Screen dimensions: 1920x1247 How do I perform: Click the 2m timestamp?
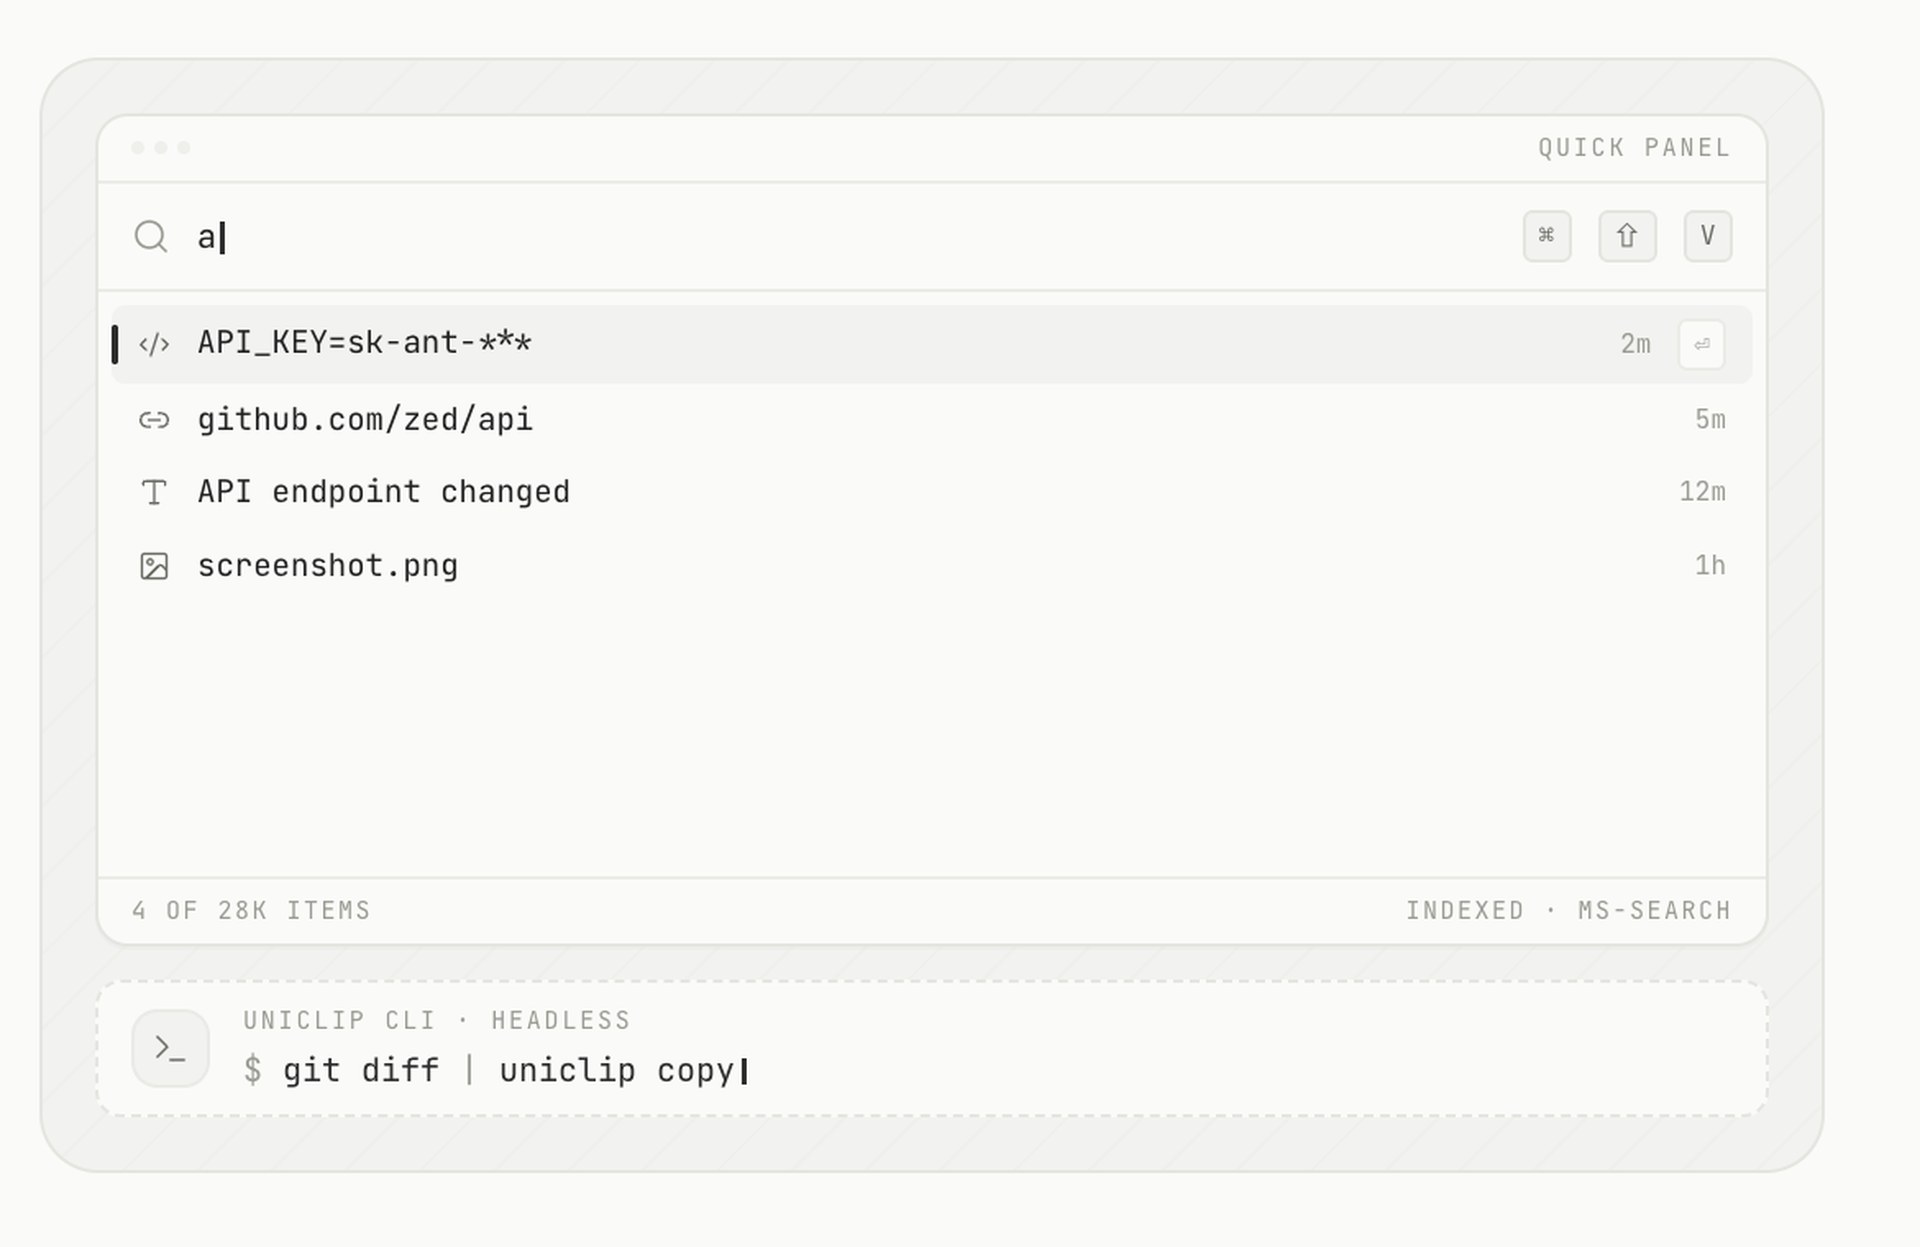tap(1635, 344)
